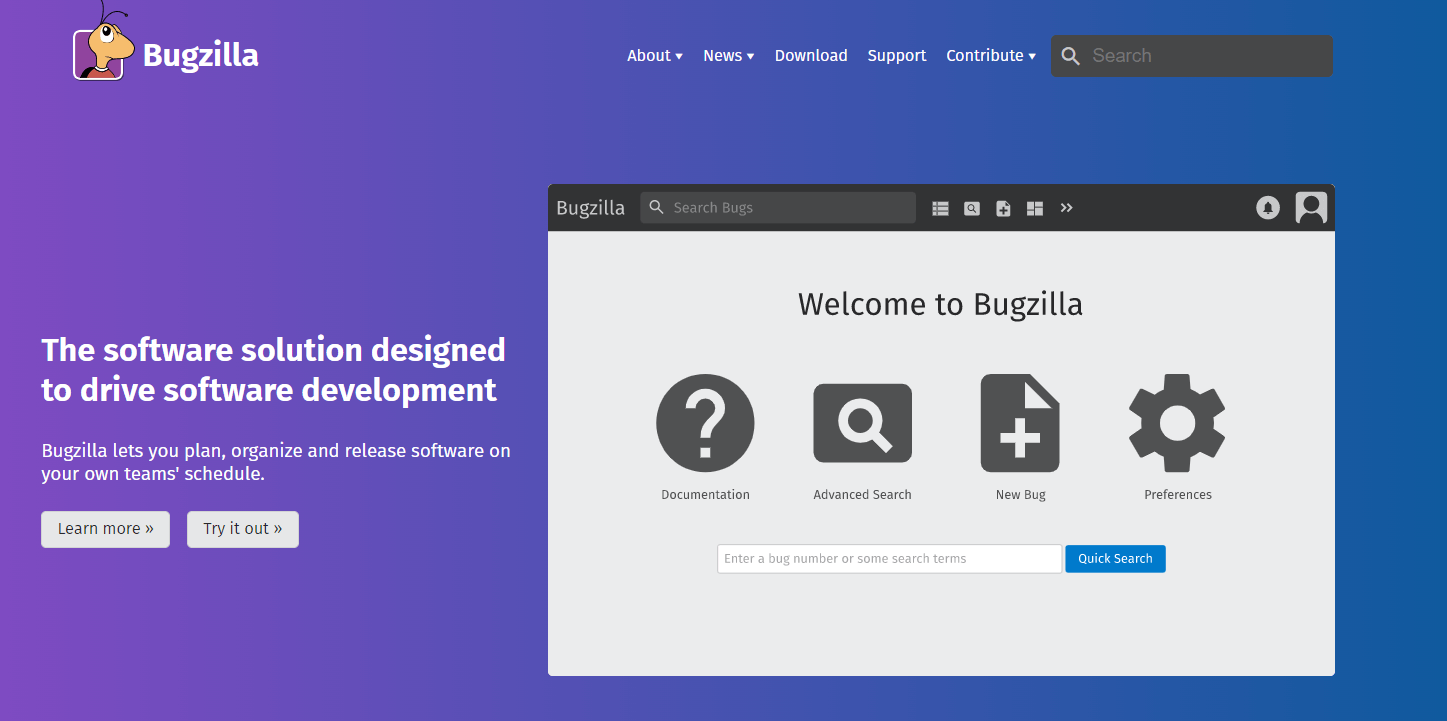Focus the Search Bugs field

pyautogui.click(x=778, y=207)
